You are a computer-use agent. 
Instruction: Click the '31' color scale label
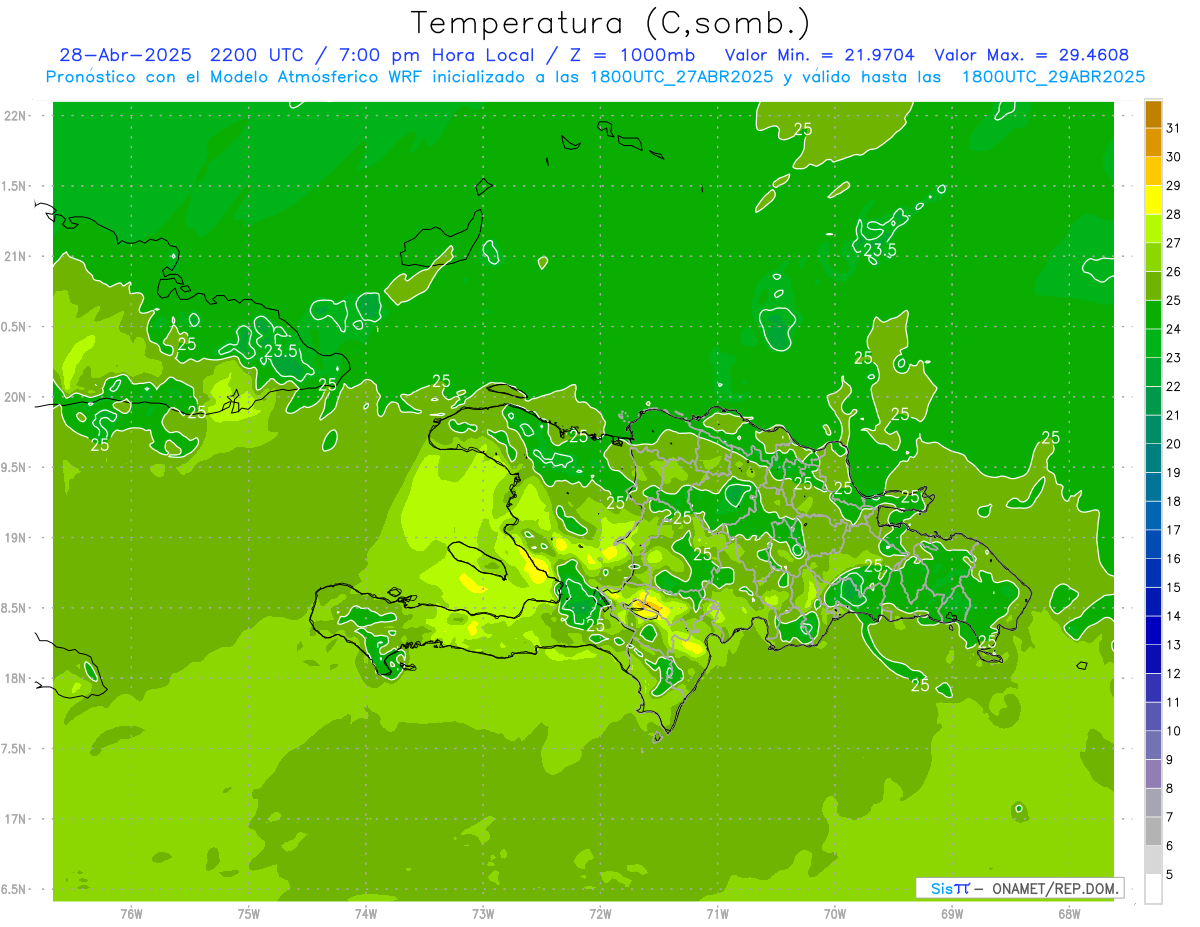click(x=1173, y=128)
